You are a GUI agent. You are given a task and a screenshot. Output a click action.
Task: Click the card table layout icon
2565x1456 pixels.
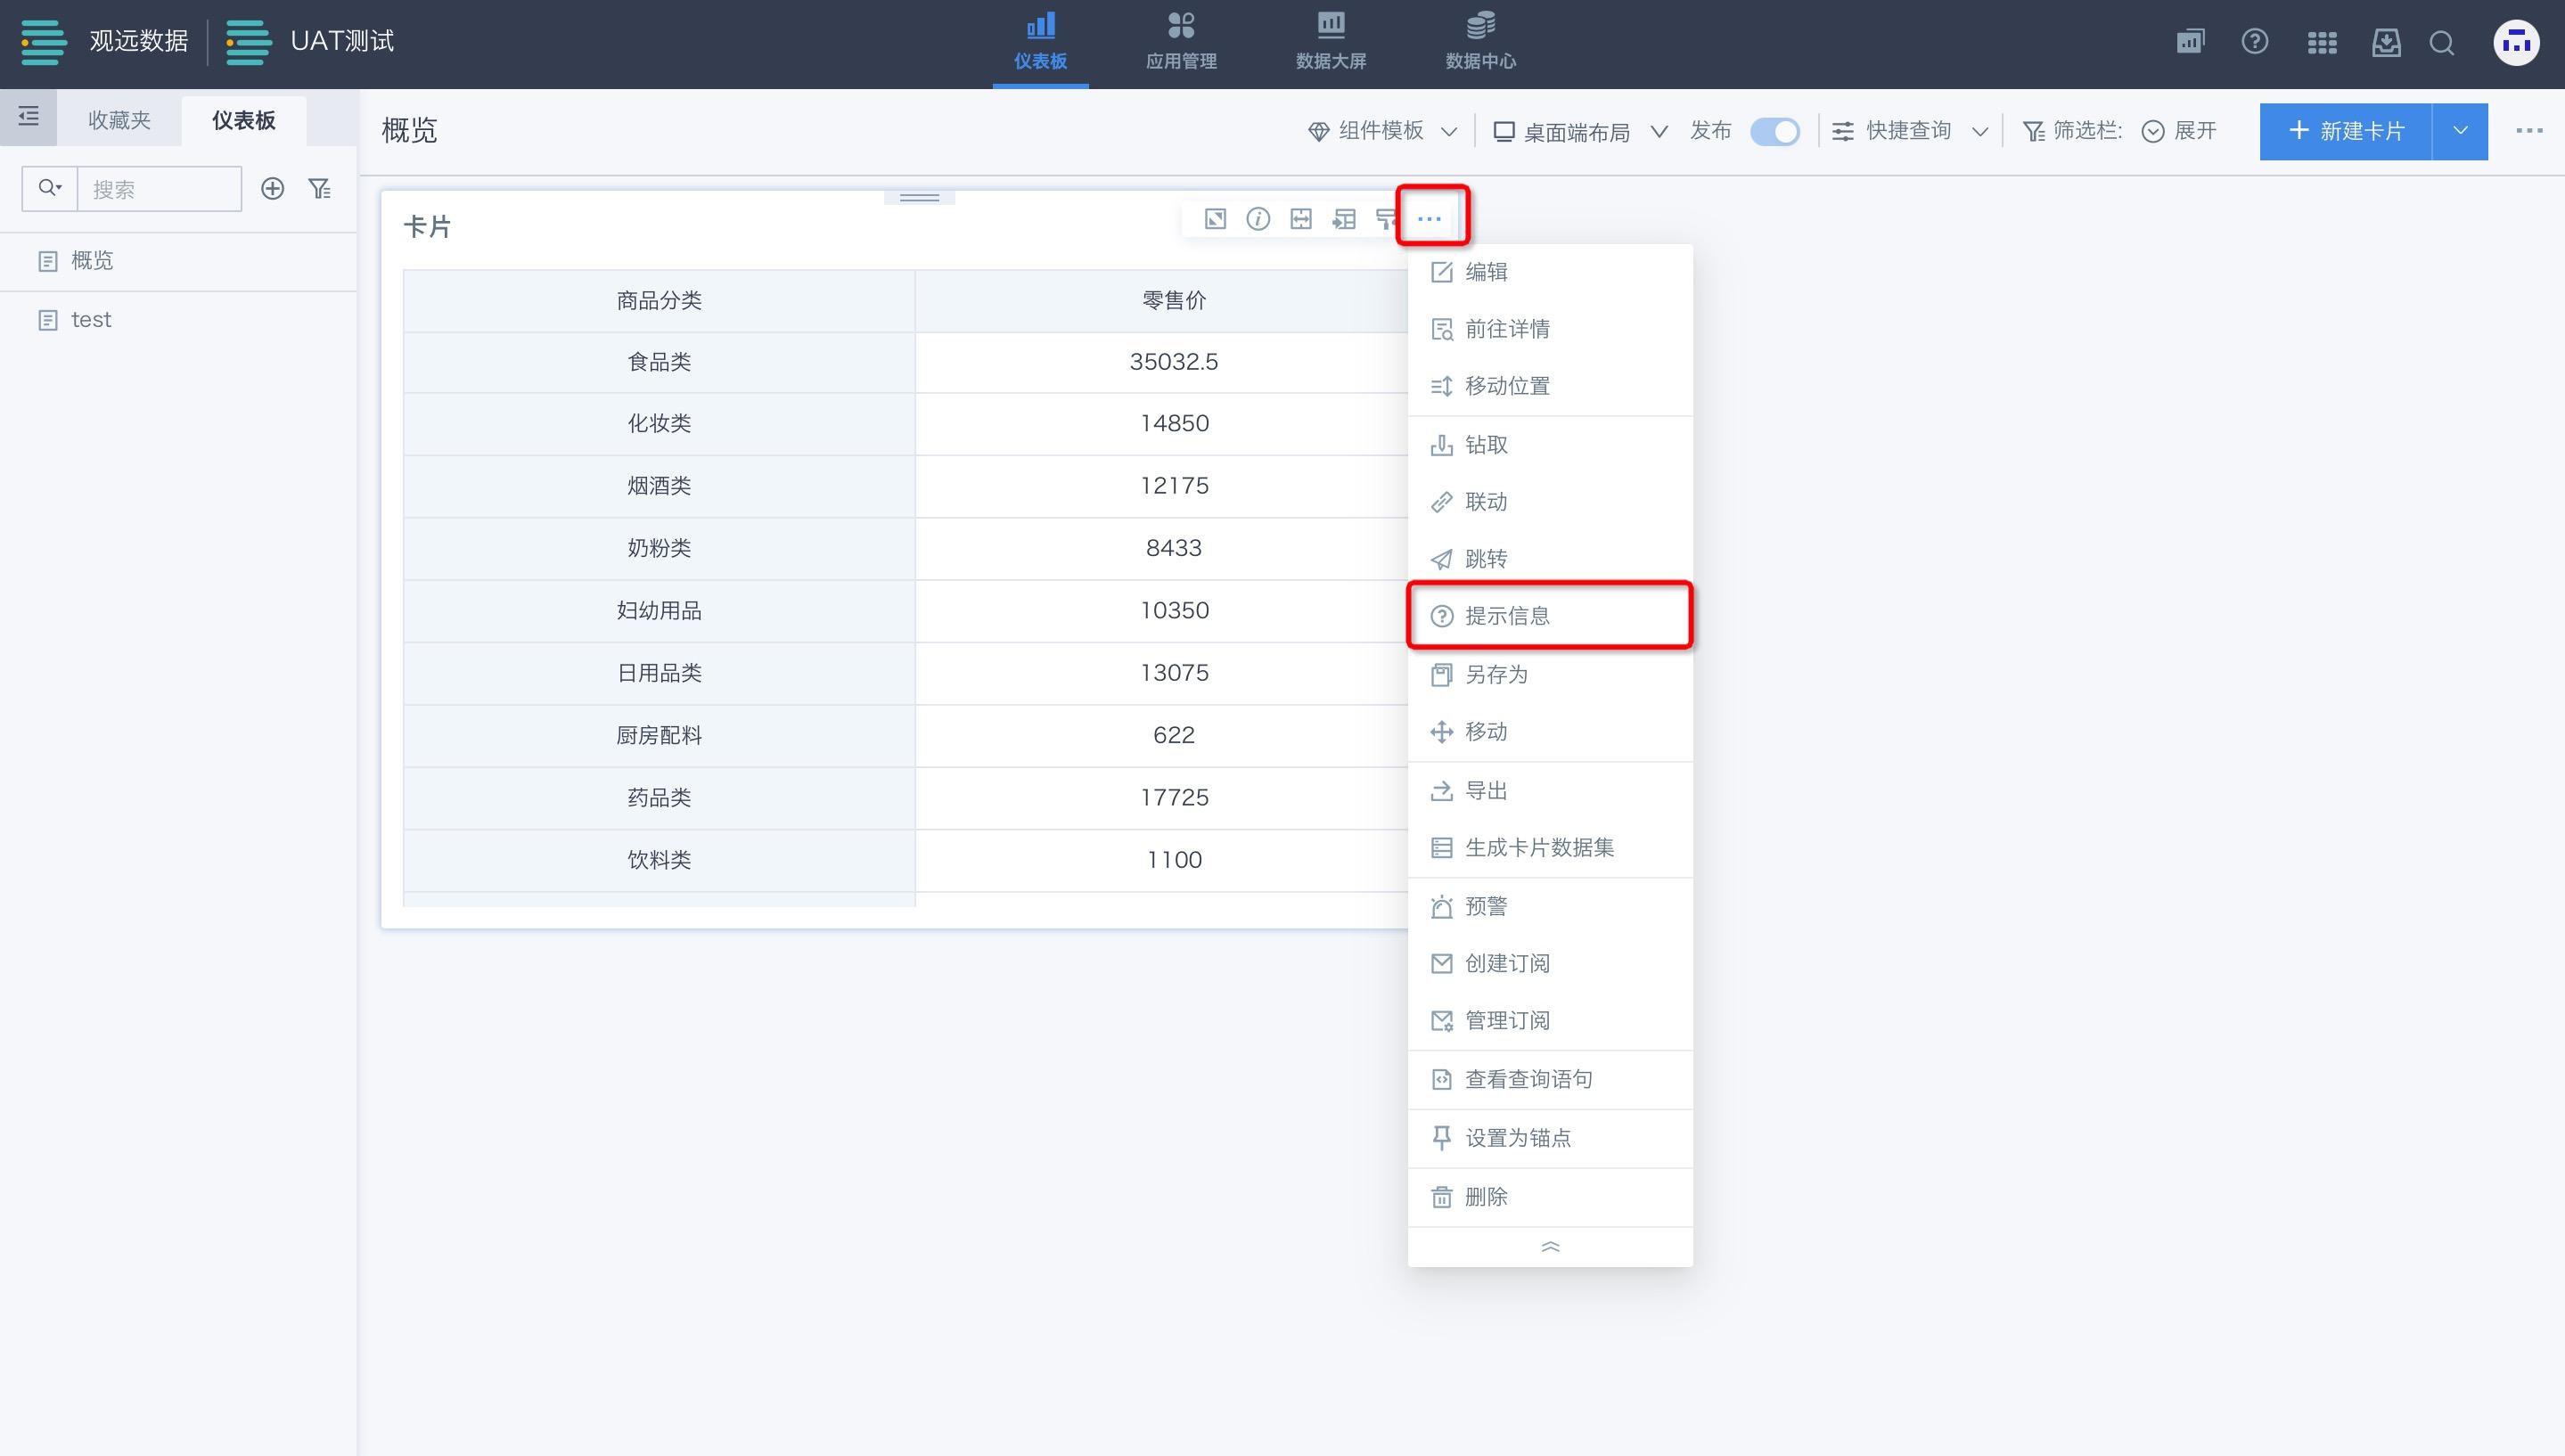(1344, 219)
